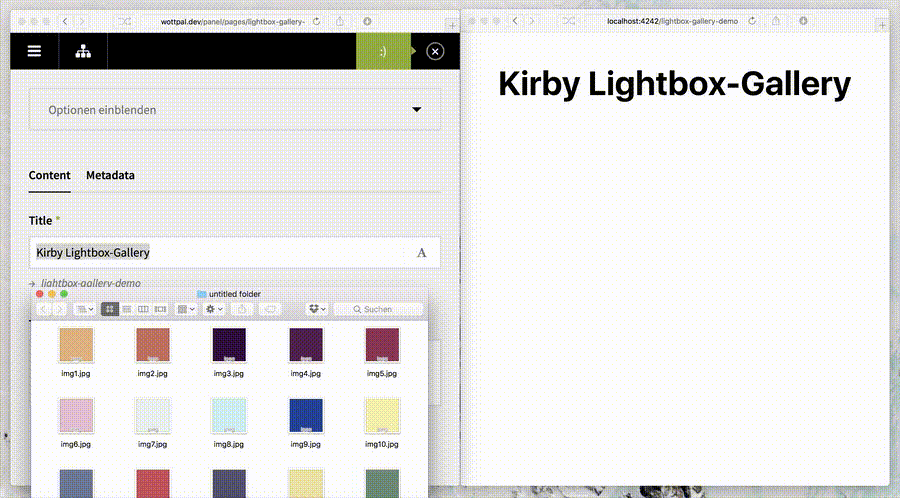
Task: Go back in the wottpal.dev browser window
Action: click(65, 21)
